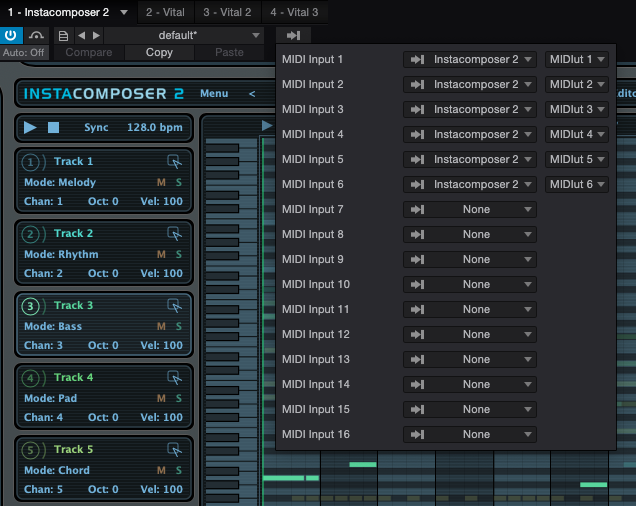Change Track 5 Mode: Chord
Screen dimensions: 636x506
click(57, 470)
